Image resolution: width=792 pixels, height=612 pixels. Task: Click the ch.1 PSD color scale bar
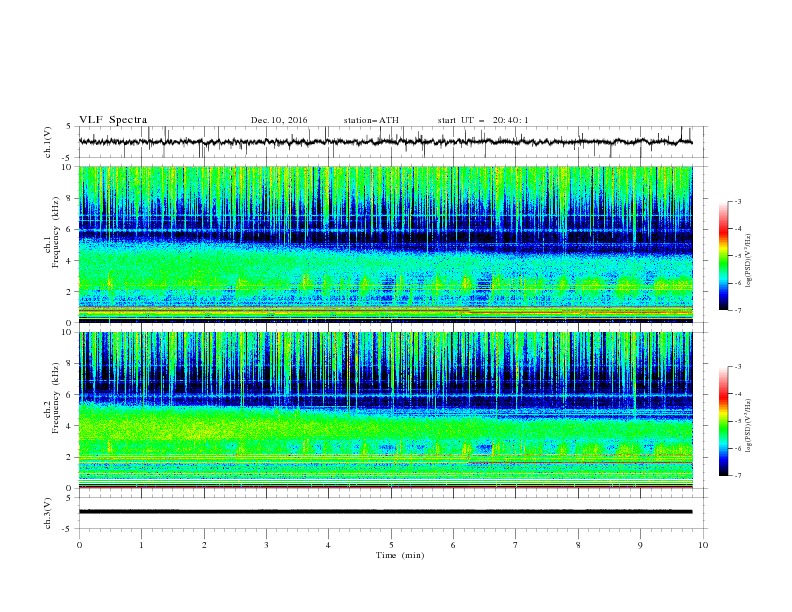click(x=723, y=256)
